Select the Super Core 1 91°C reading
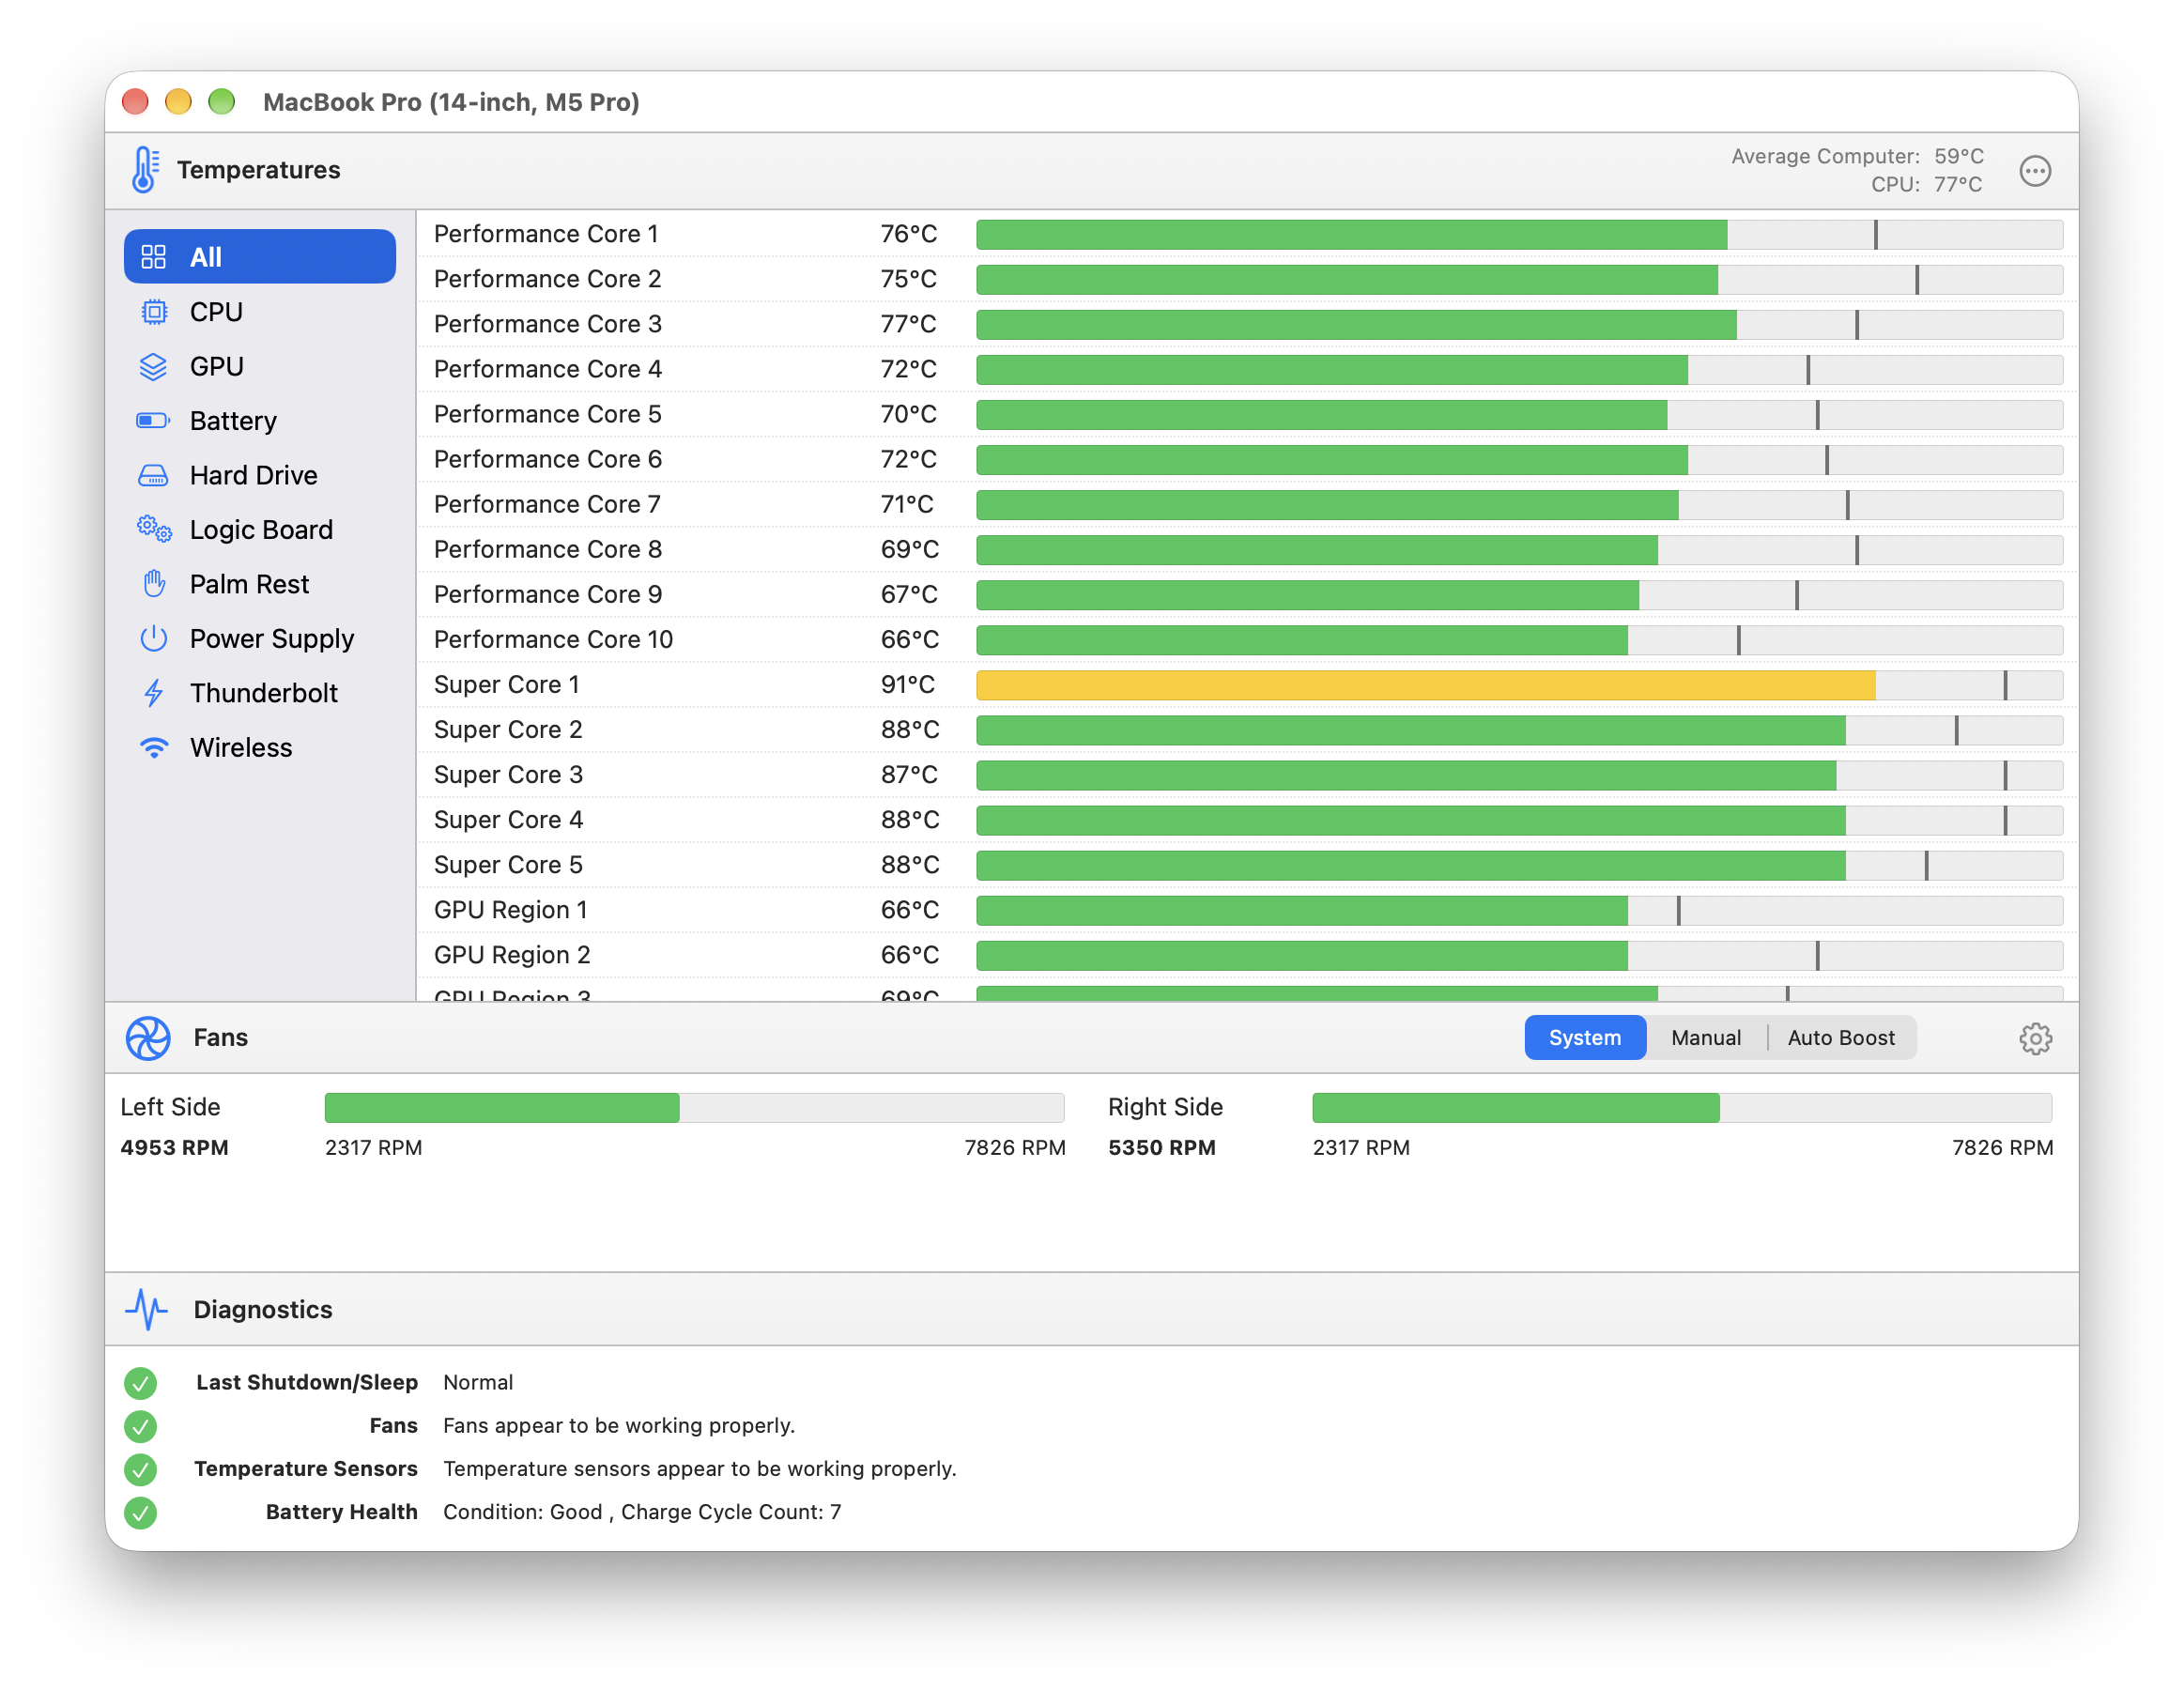The height and width of the screenshot is (1690, 2184). point(908,685)
